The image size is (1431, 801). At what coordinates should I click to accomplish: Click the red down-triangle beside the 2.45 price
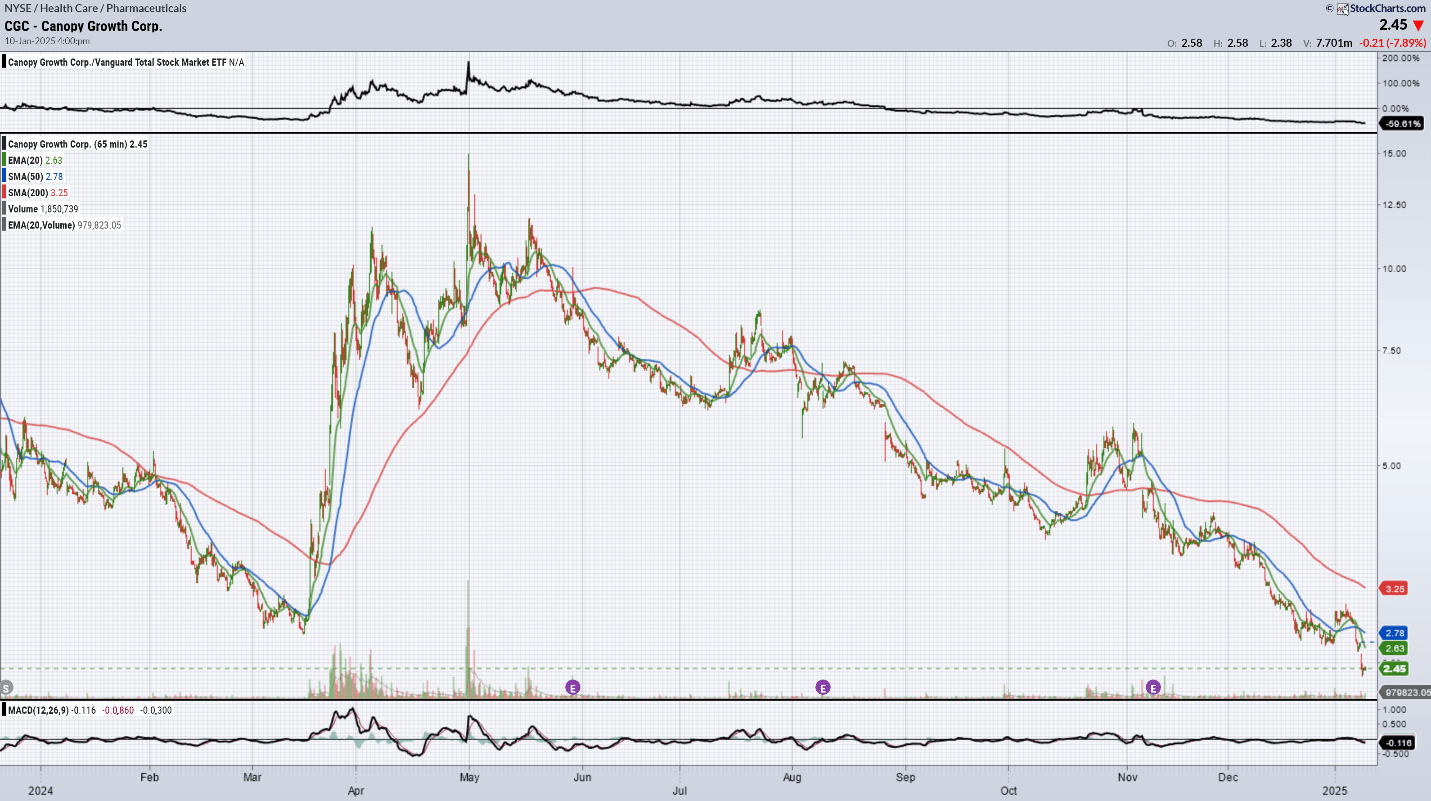[1418, 25]
